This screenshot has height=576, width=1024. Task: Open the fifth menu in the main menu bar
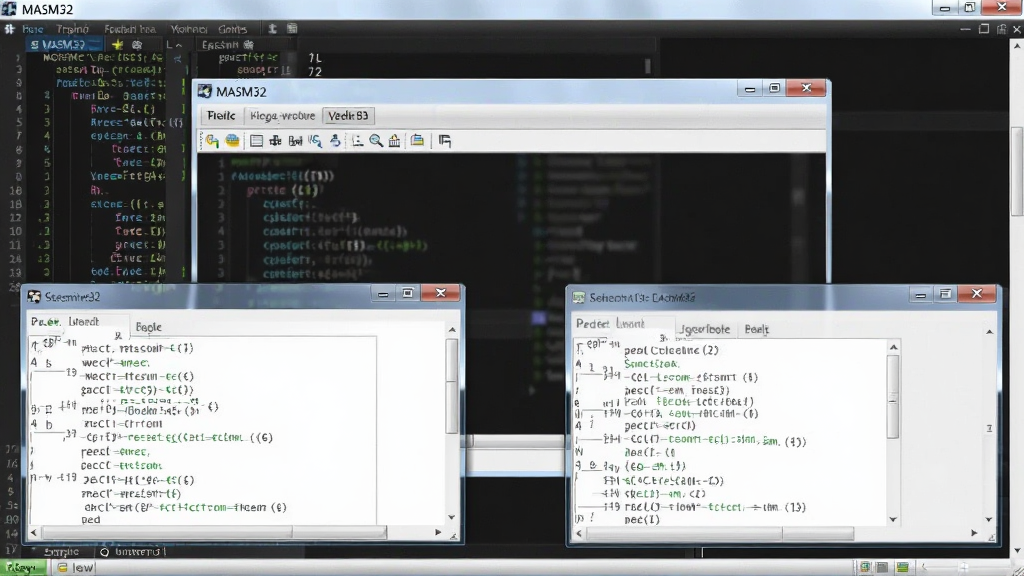pos(232,29)
